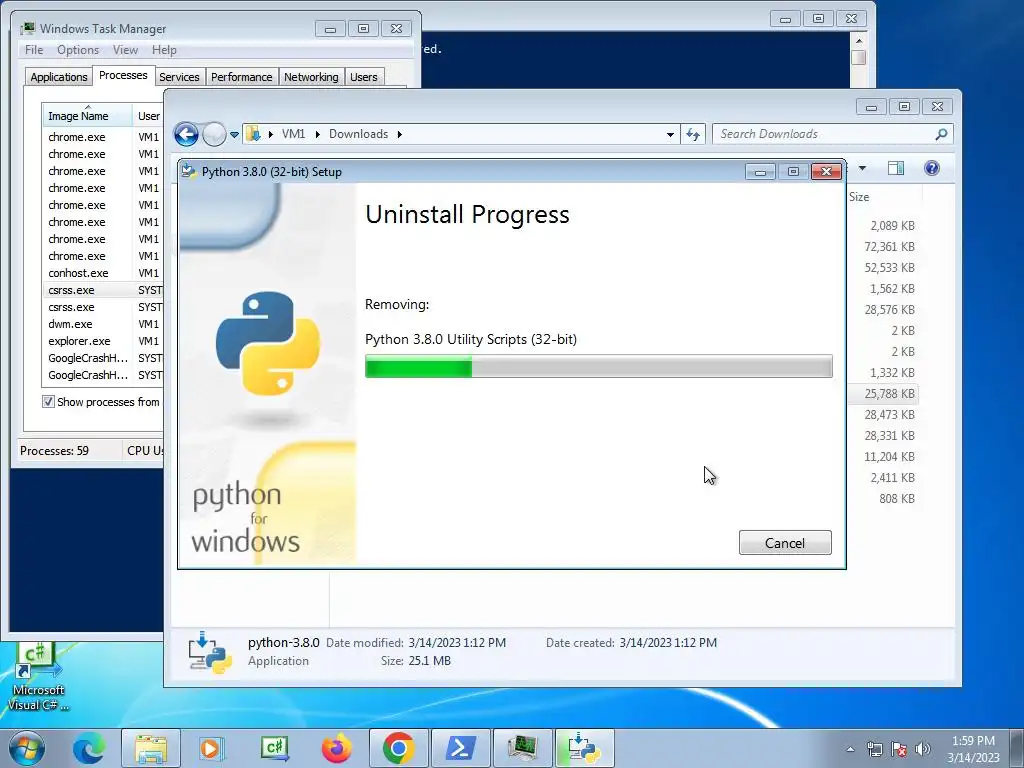Screen dimensions: 1024x768
Task: Toggle Show processes from all users checkbox
Action: [48, 402]
